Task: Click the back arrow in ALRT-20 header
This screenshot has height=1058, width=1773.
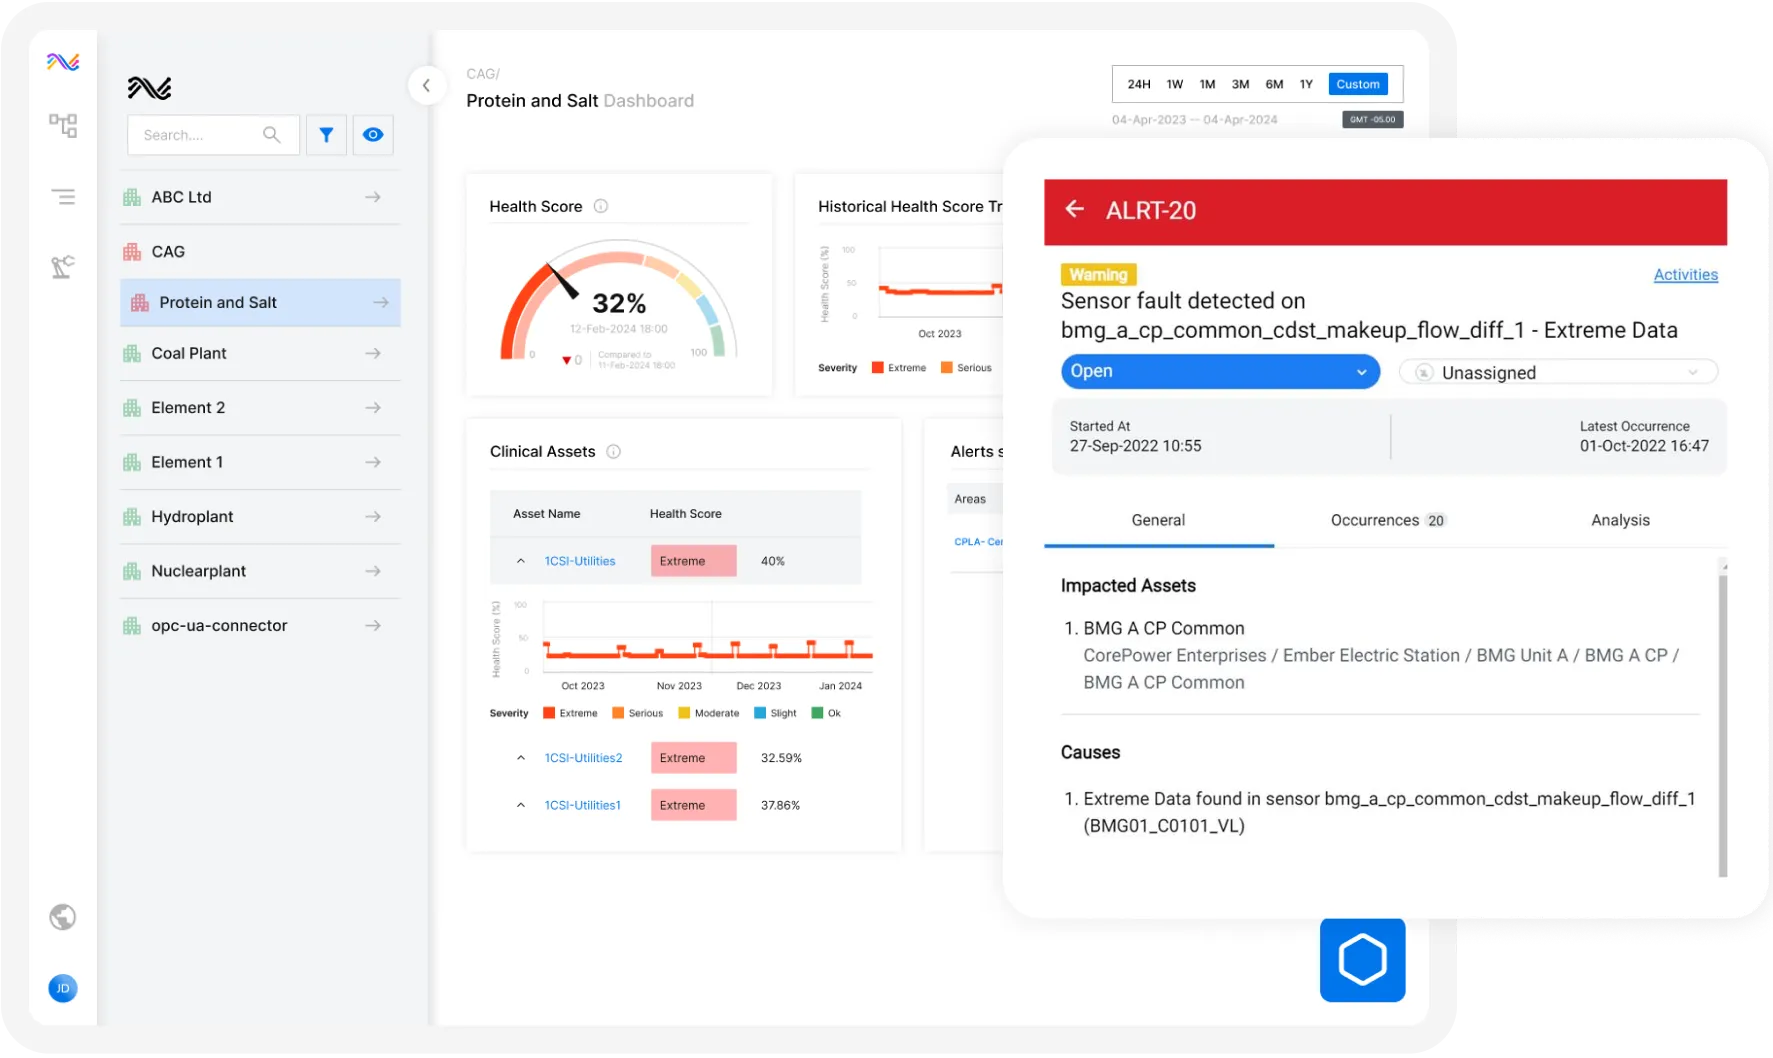Action: point(1075,209)
